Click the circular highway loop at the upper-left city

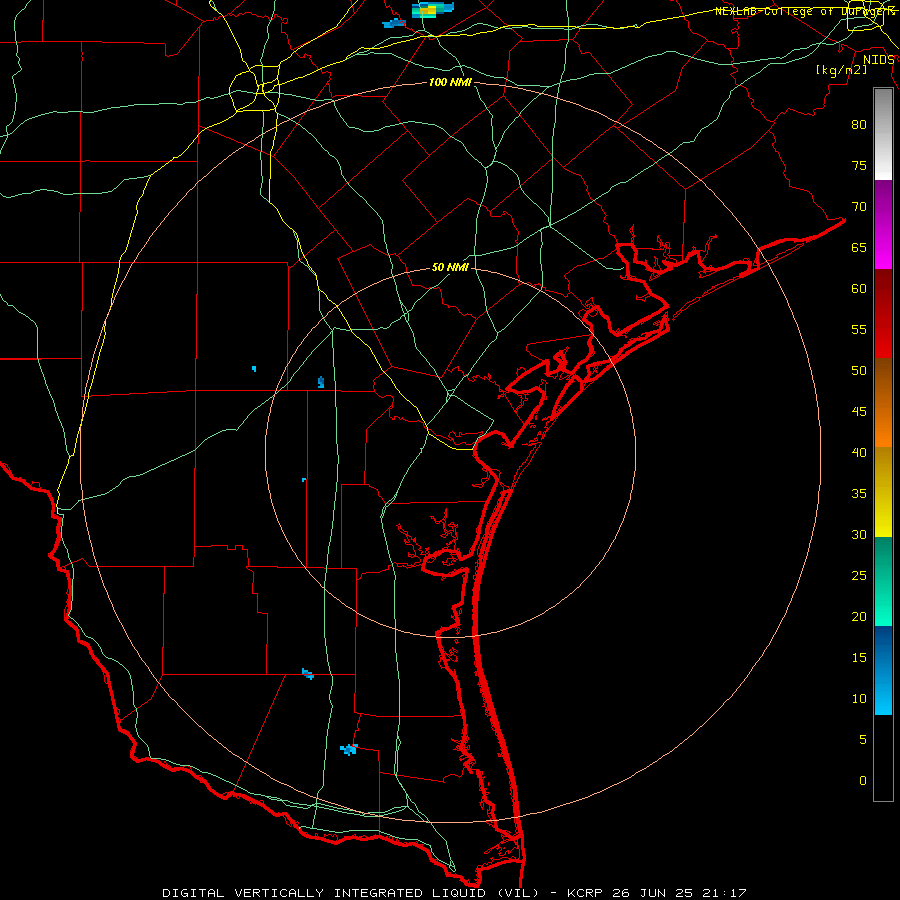254,88
